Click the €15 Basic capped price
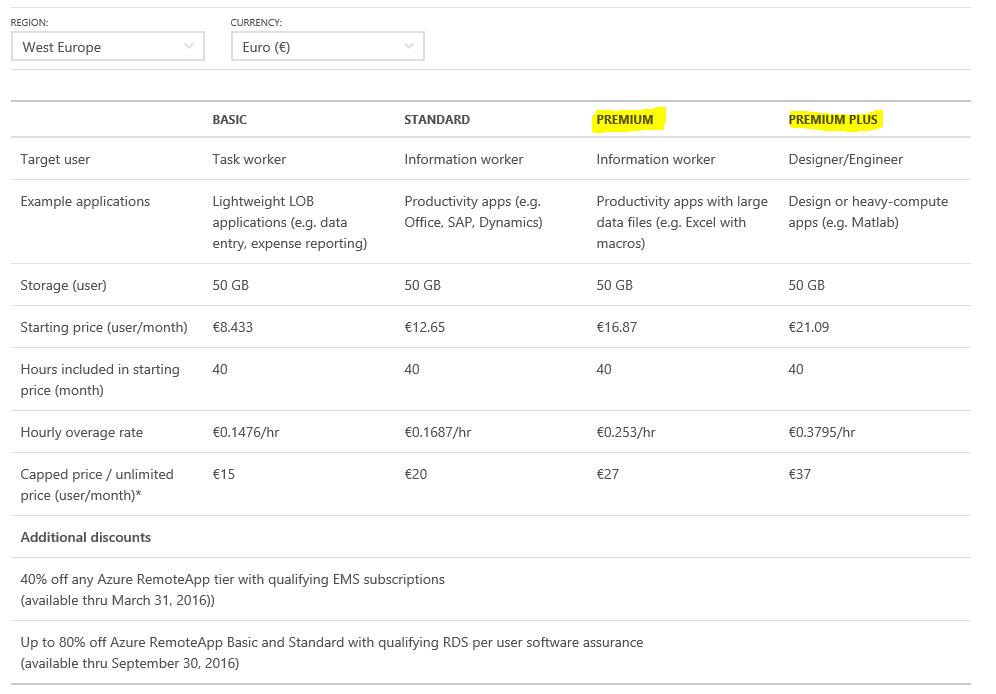 click(224, 474)
